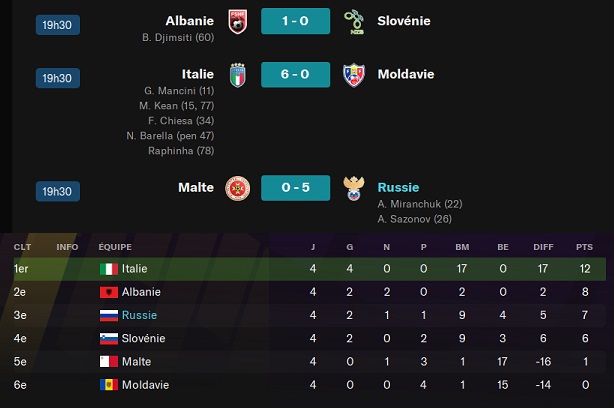This screenshot has width=614, height=408.
Task: Sort standings by CLT column header
Action: pyautogui.click(x=21, y=247)
